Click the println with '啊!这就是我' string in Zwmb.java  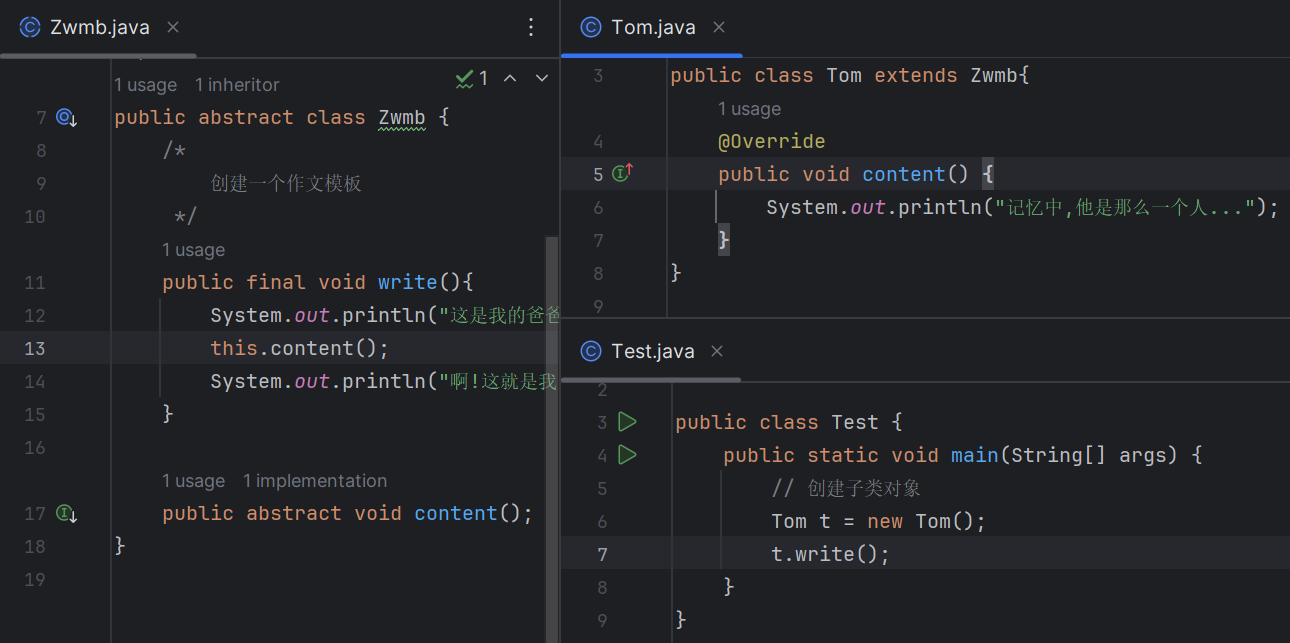point(385,382)
